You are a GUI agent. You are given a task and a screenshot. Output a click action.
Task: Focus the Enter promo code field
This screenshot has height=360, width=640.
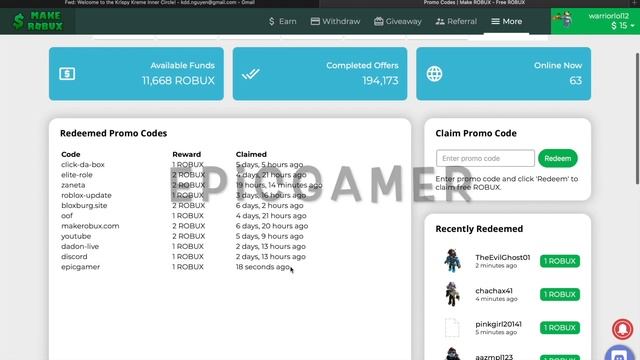[485, 158]
